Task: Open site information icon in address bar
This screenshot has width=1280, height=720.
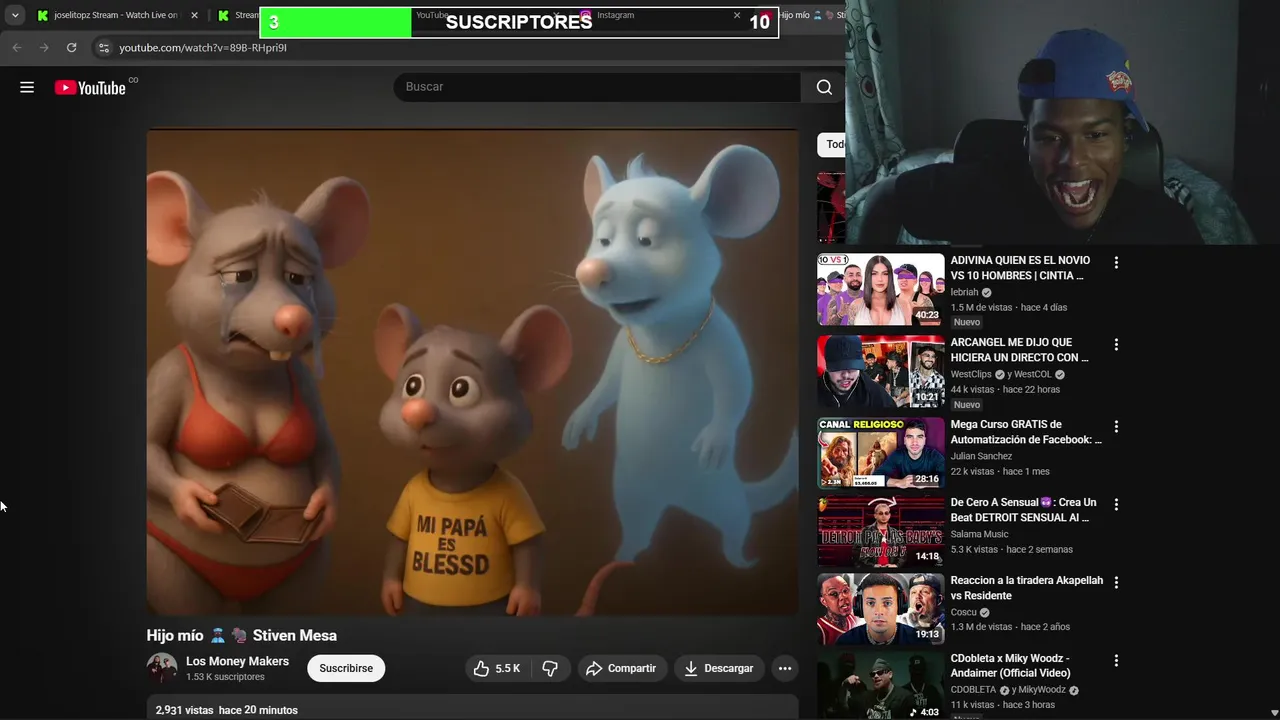Action: tap(103, 47)
